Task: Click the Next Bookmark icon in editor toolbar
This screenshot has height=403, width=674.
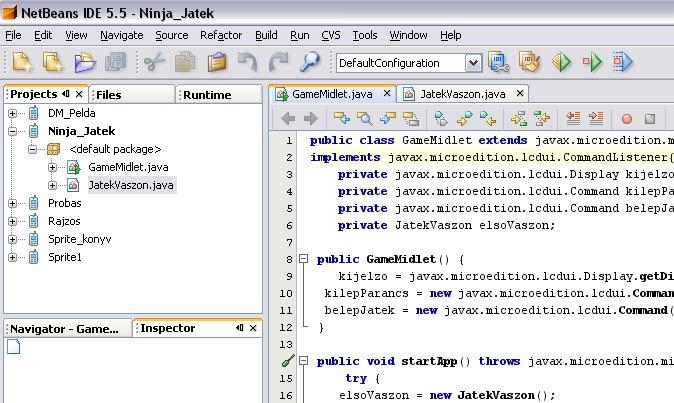Action: pos(464,119)
